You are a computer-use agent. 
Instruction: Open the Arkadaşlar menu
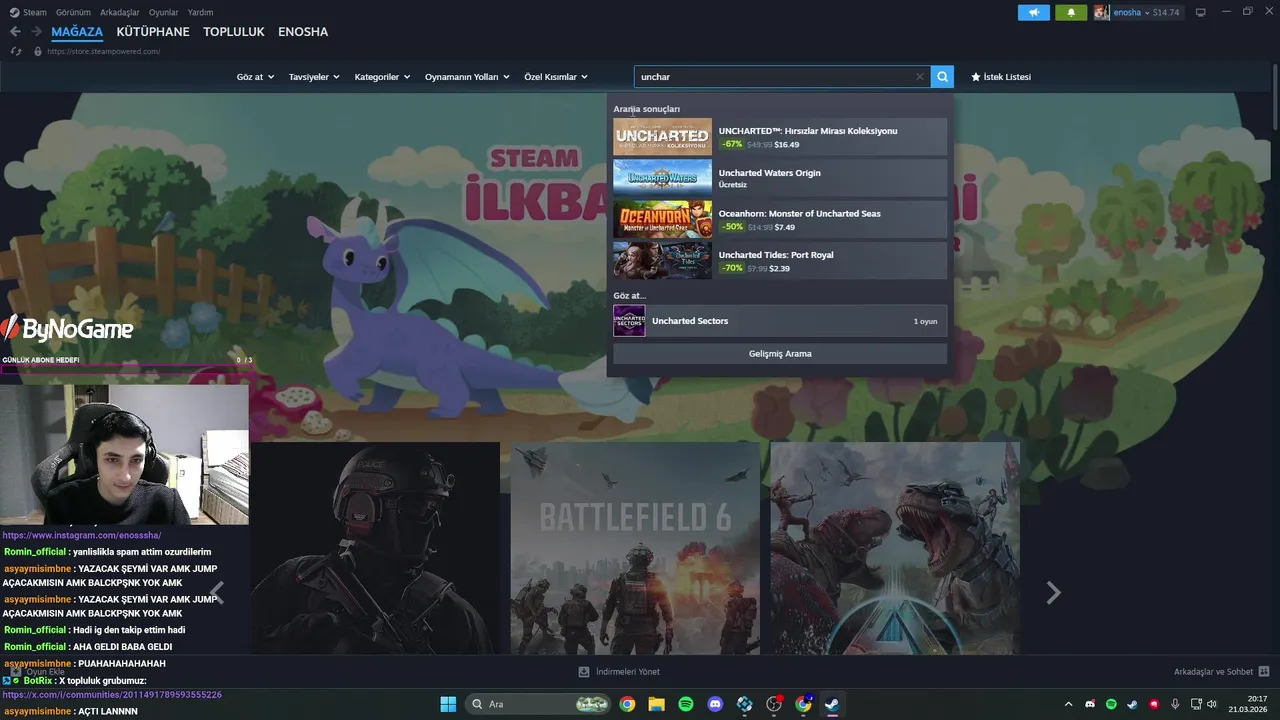click(119, 12)
